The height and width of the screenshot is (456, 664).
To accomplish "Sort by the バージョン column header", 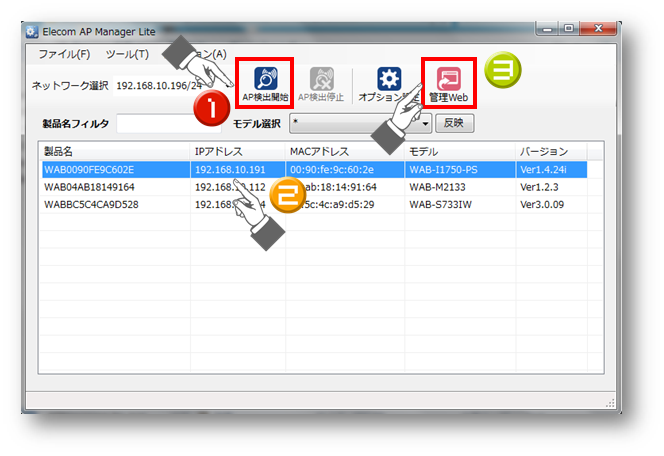I will [x=551, y=151].
